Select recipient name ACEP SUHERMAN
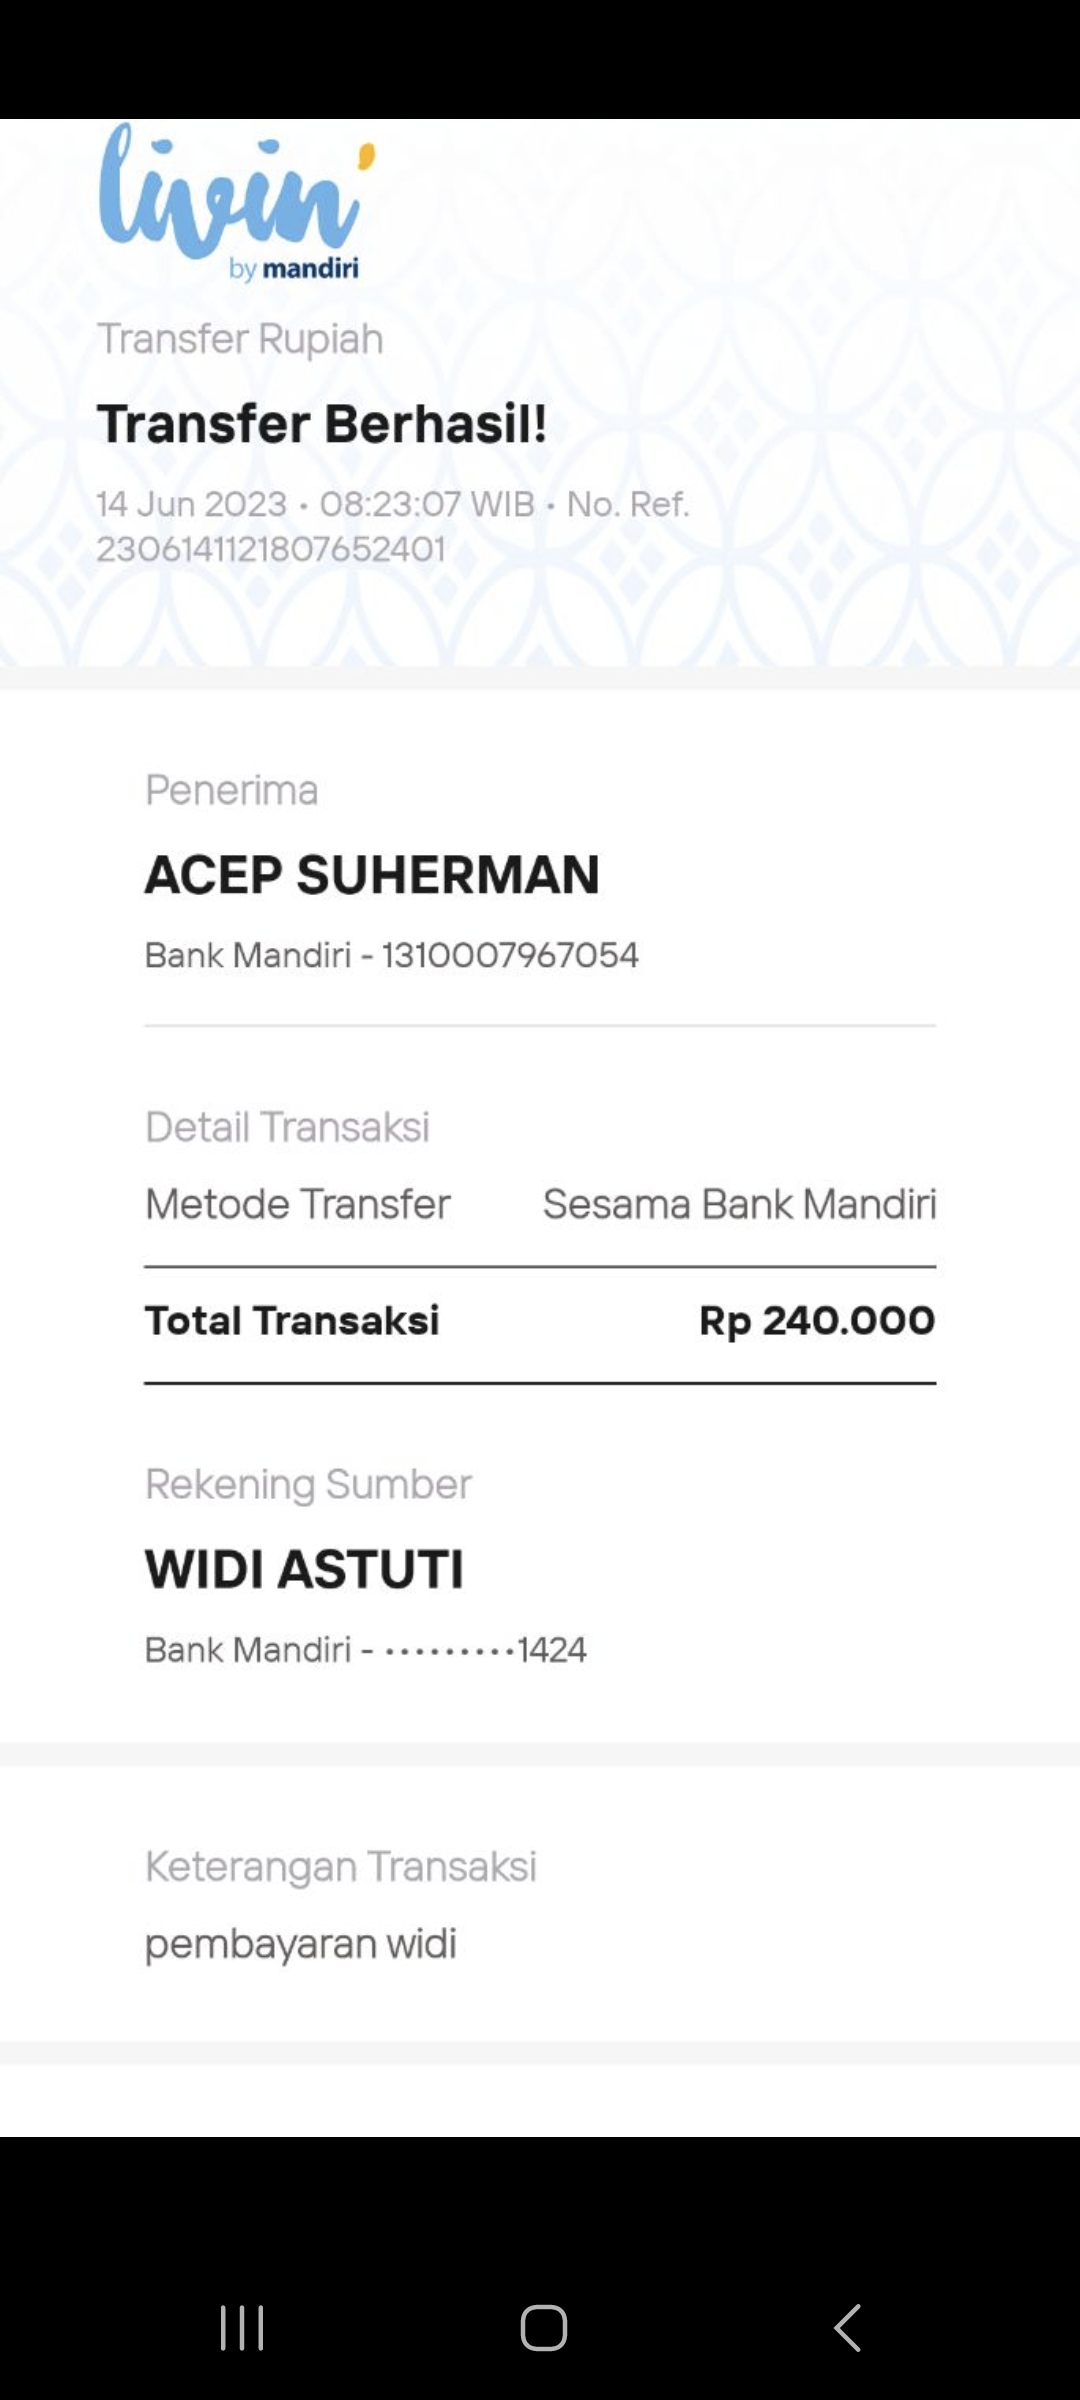 pyautogui.click(x=372, y=875)
